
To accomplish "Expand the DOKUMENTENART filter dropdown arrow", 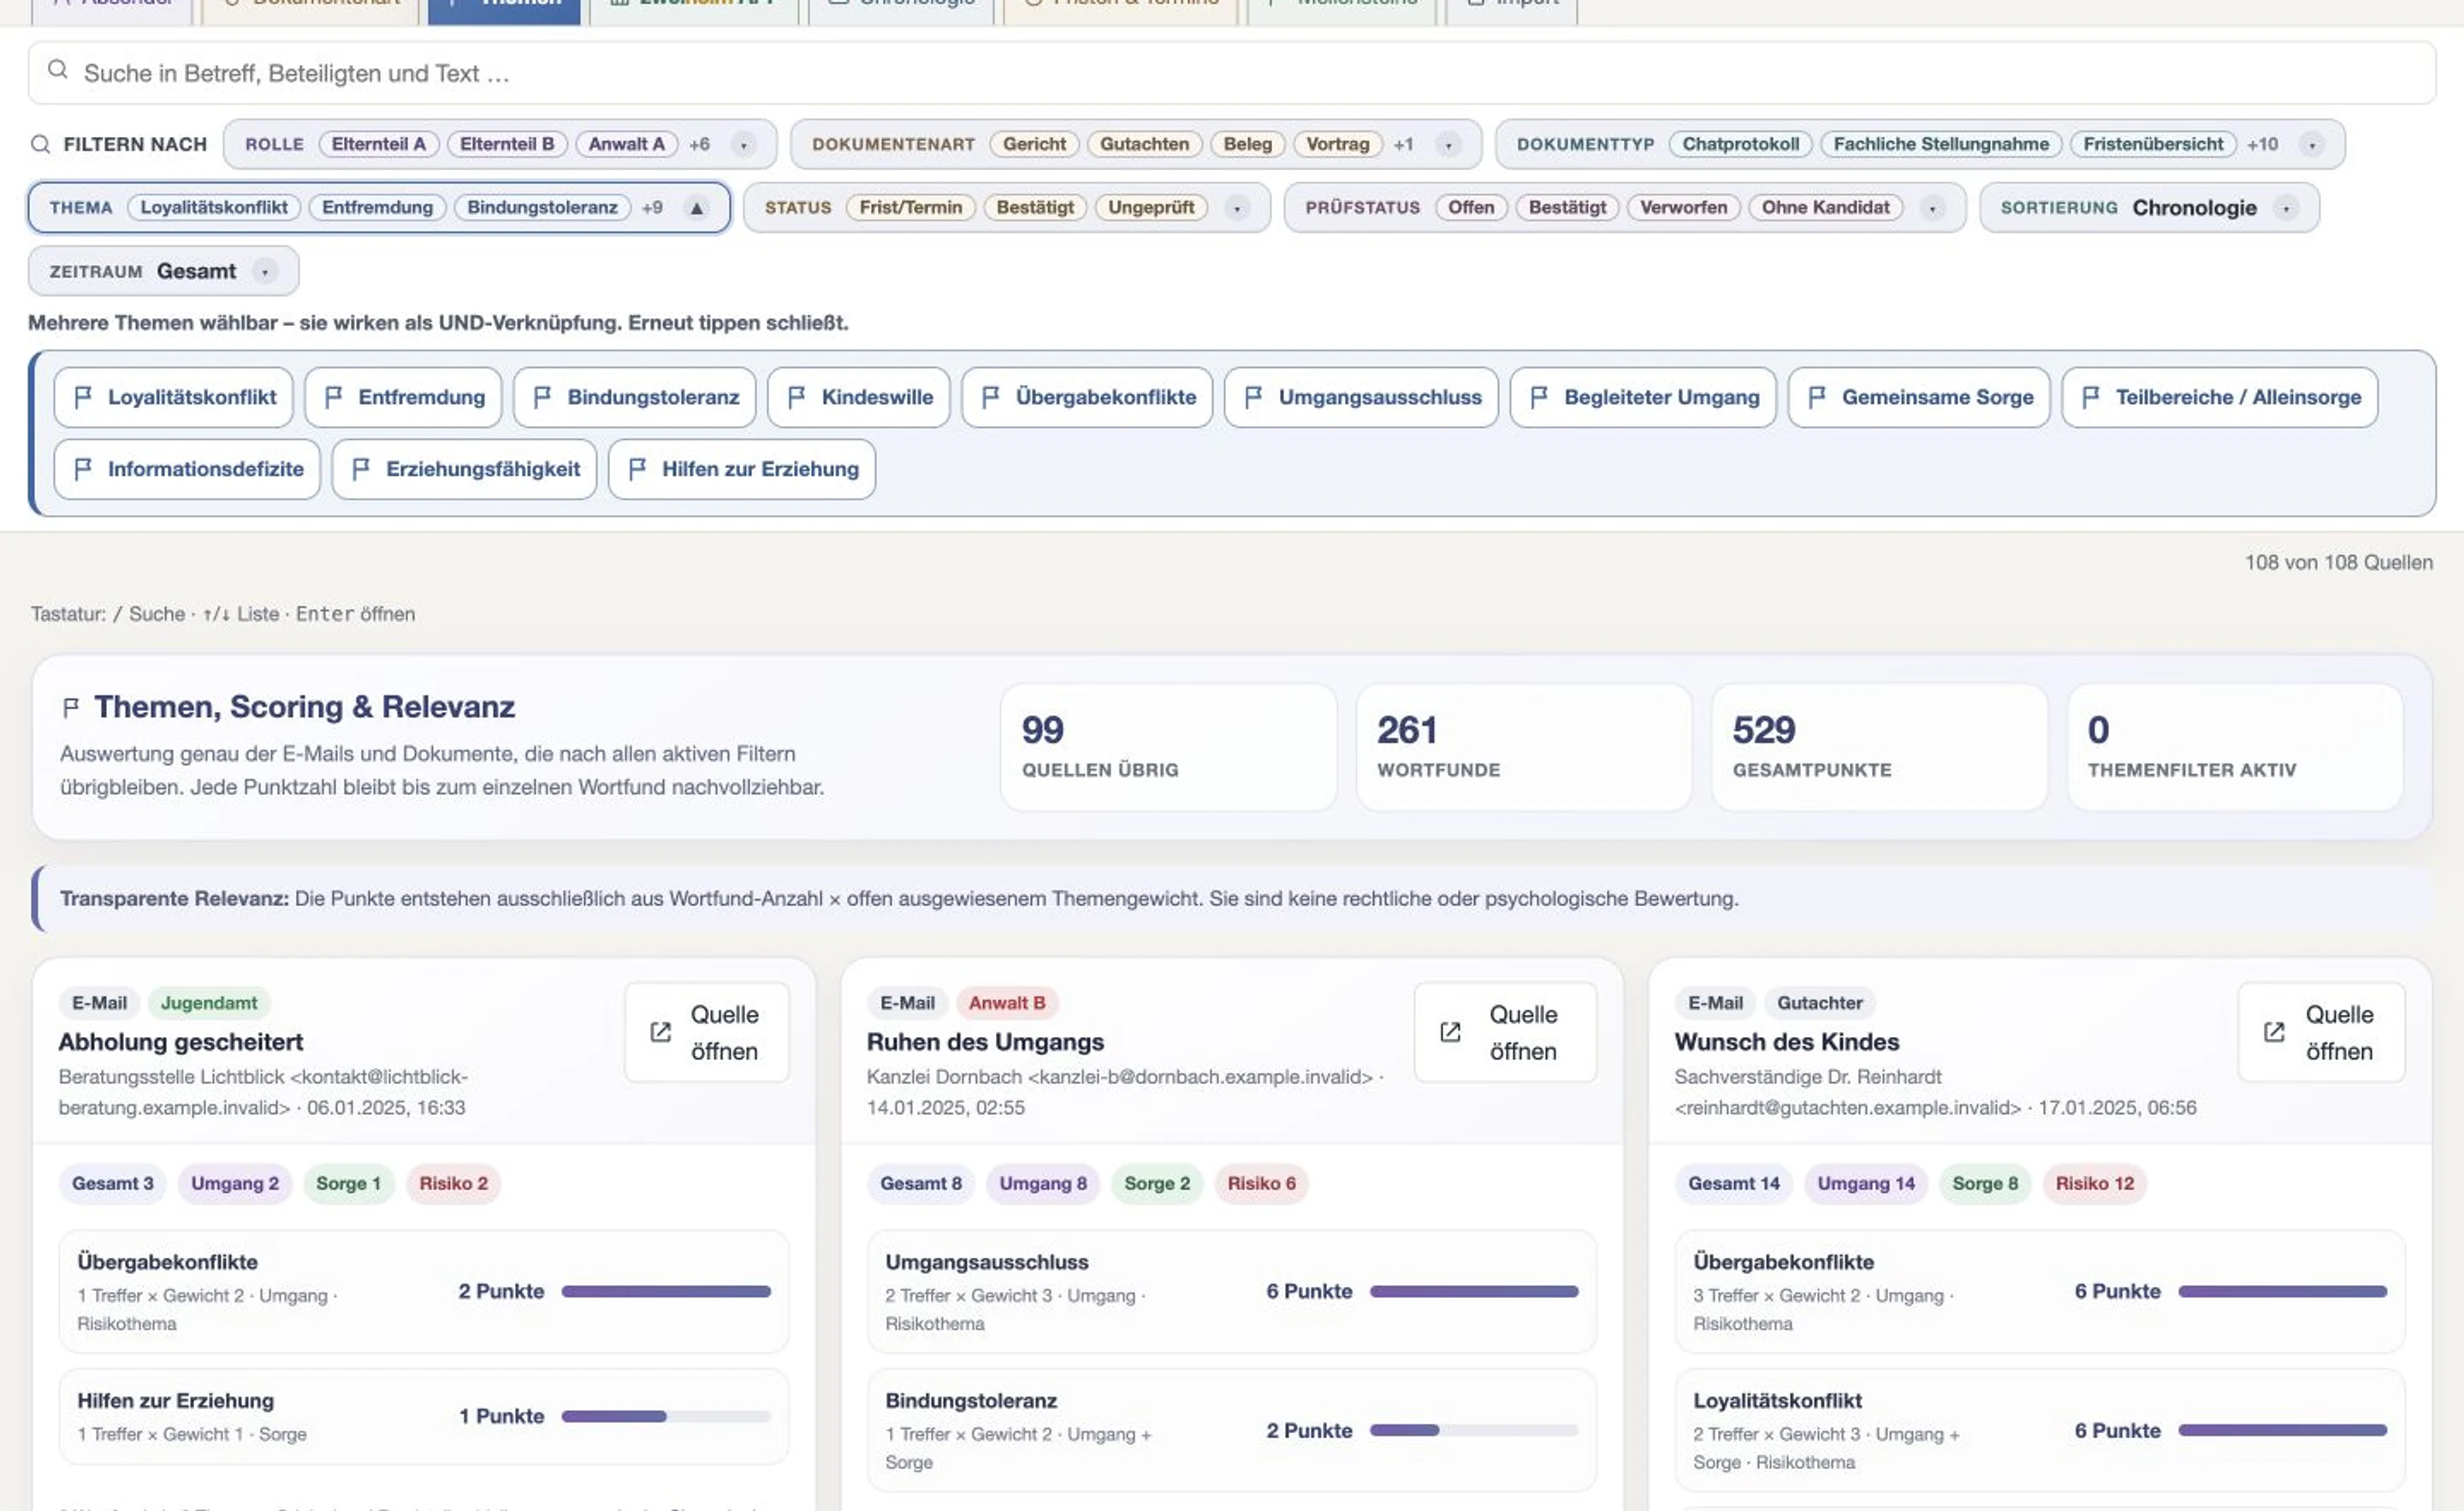I will point(1447,145).
